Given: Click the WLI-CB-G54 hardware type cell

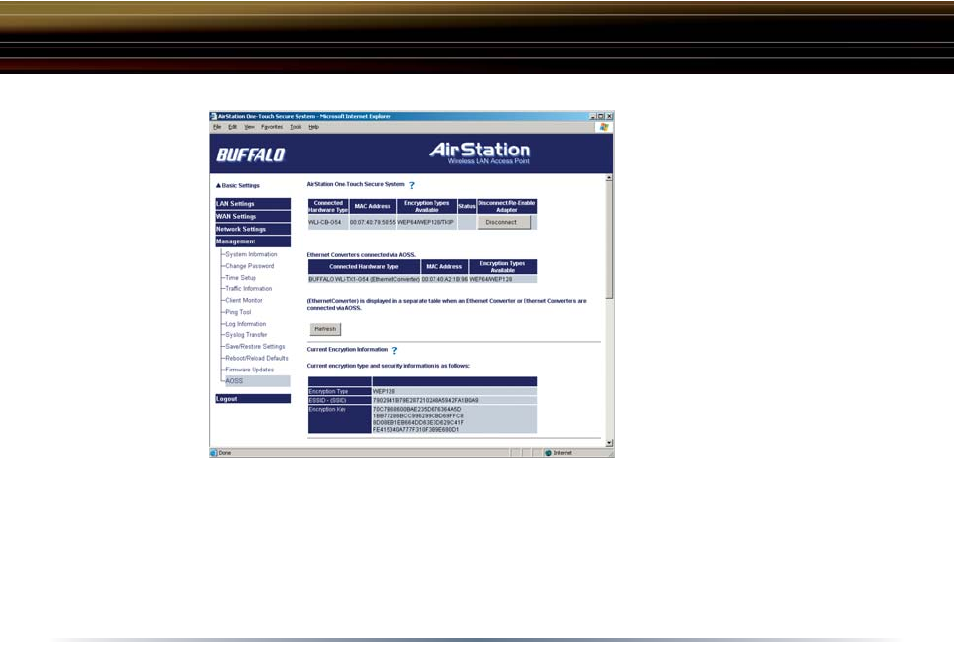Looking at the screenshot, I should (328, 223).
